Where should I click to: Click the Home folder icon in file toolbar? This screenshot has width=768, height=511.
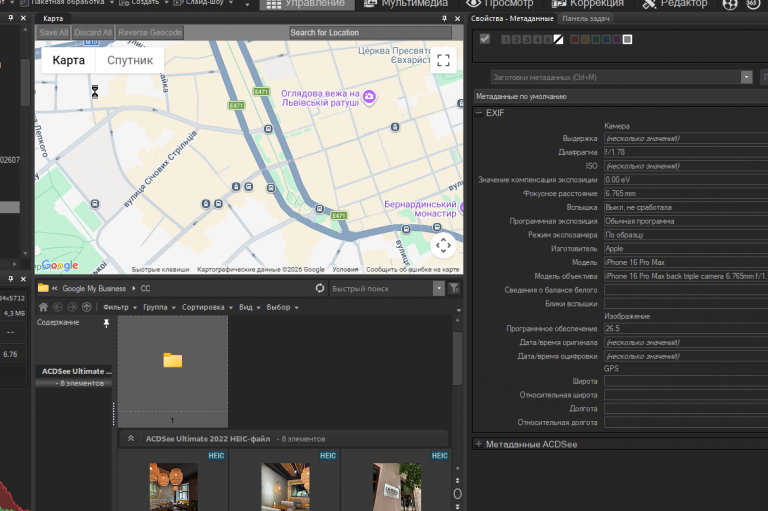pos(43,307)
